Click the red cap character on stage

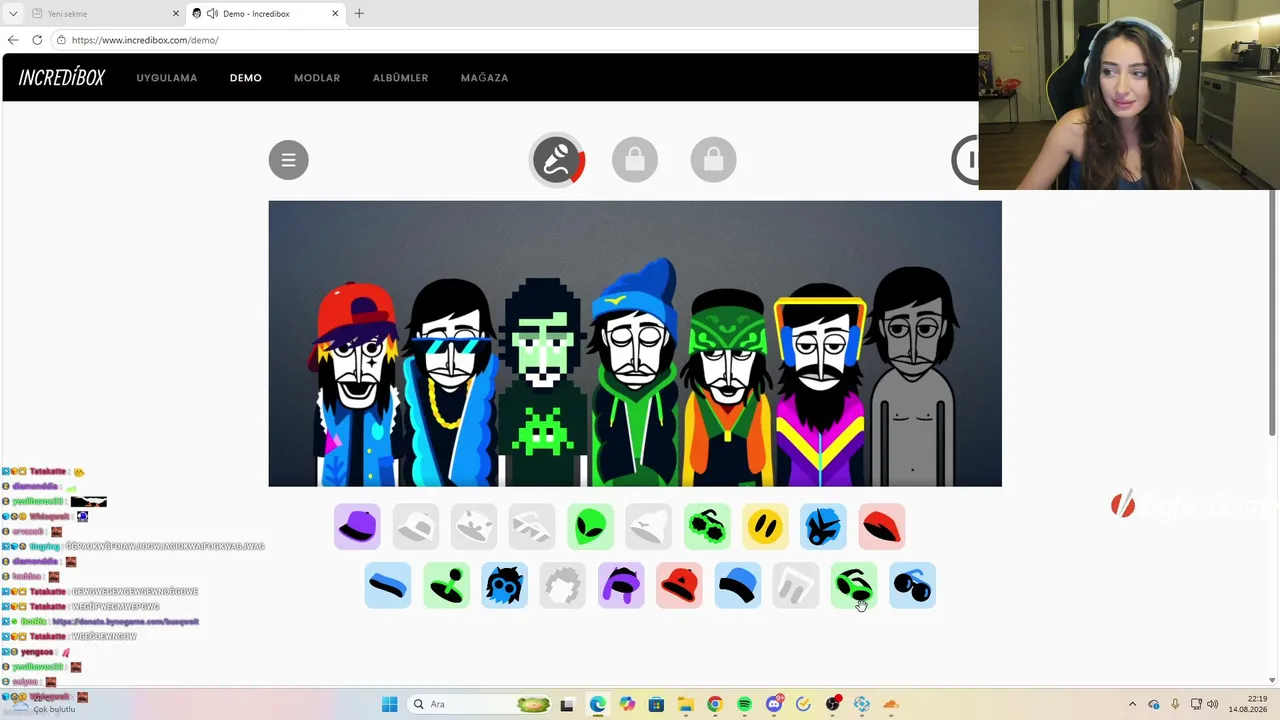(358, 385)
